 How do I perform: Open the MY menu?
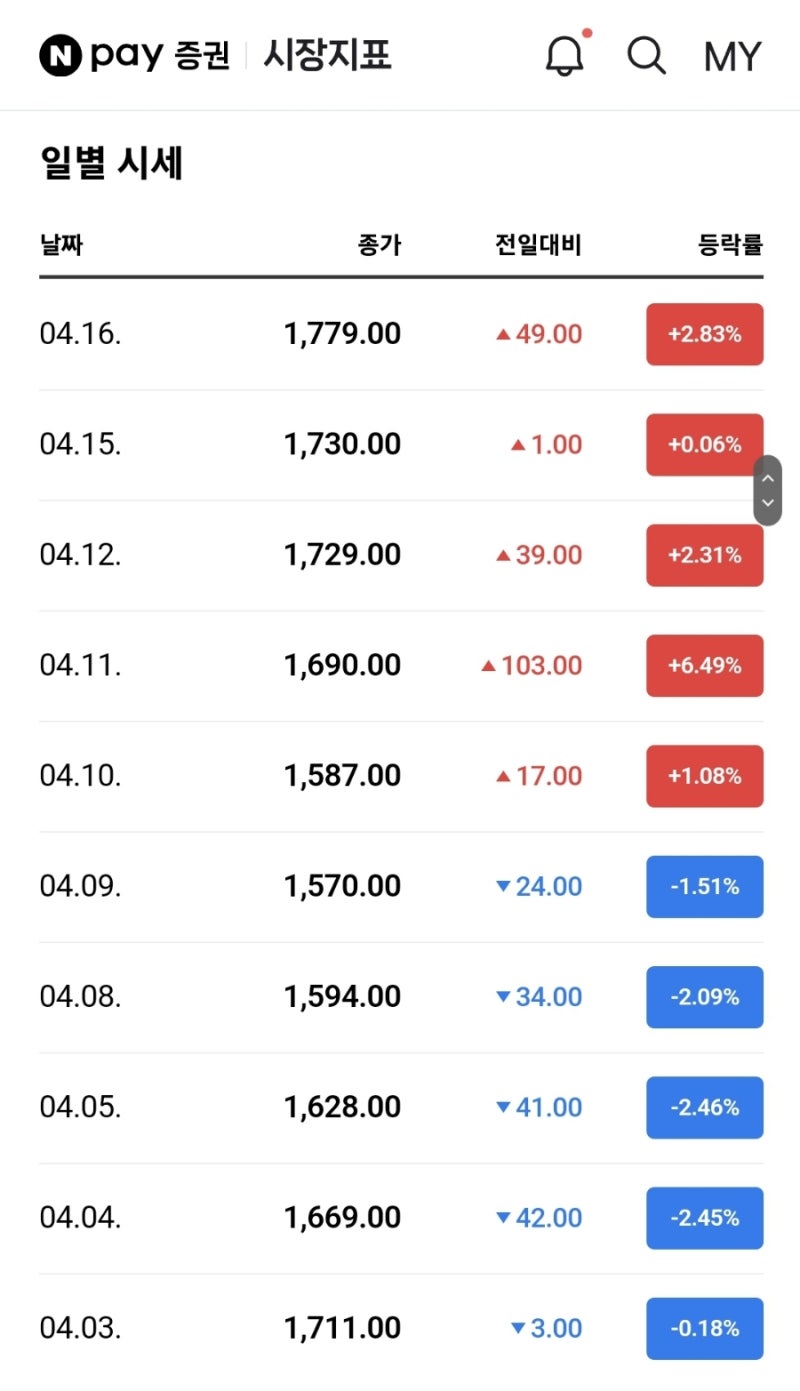click(732, 56)
